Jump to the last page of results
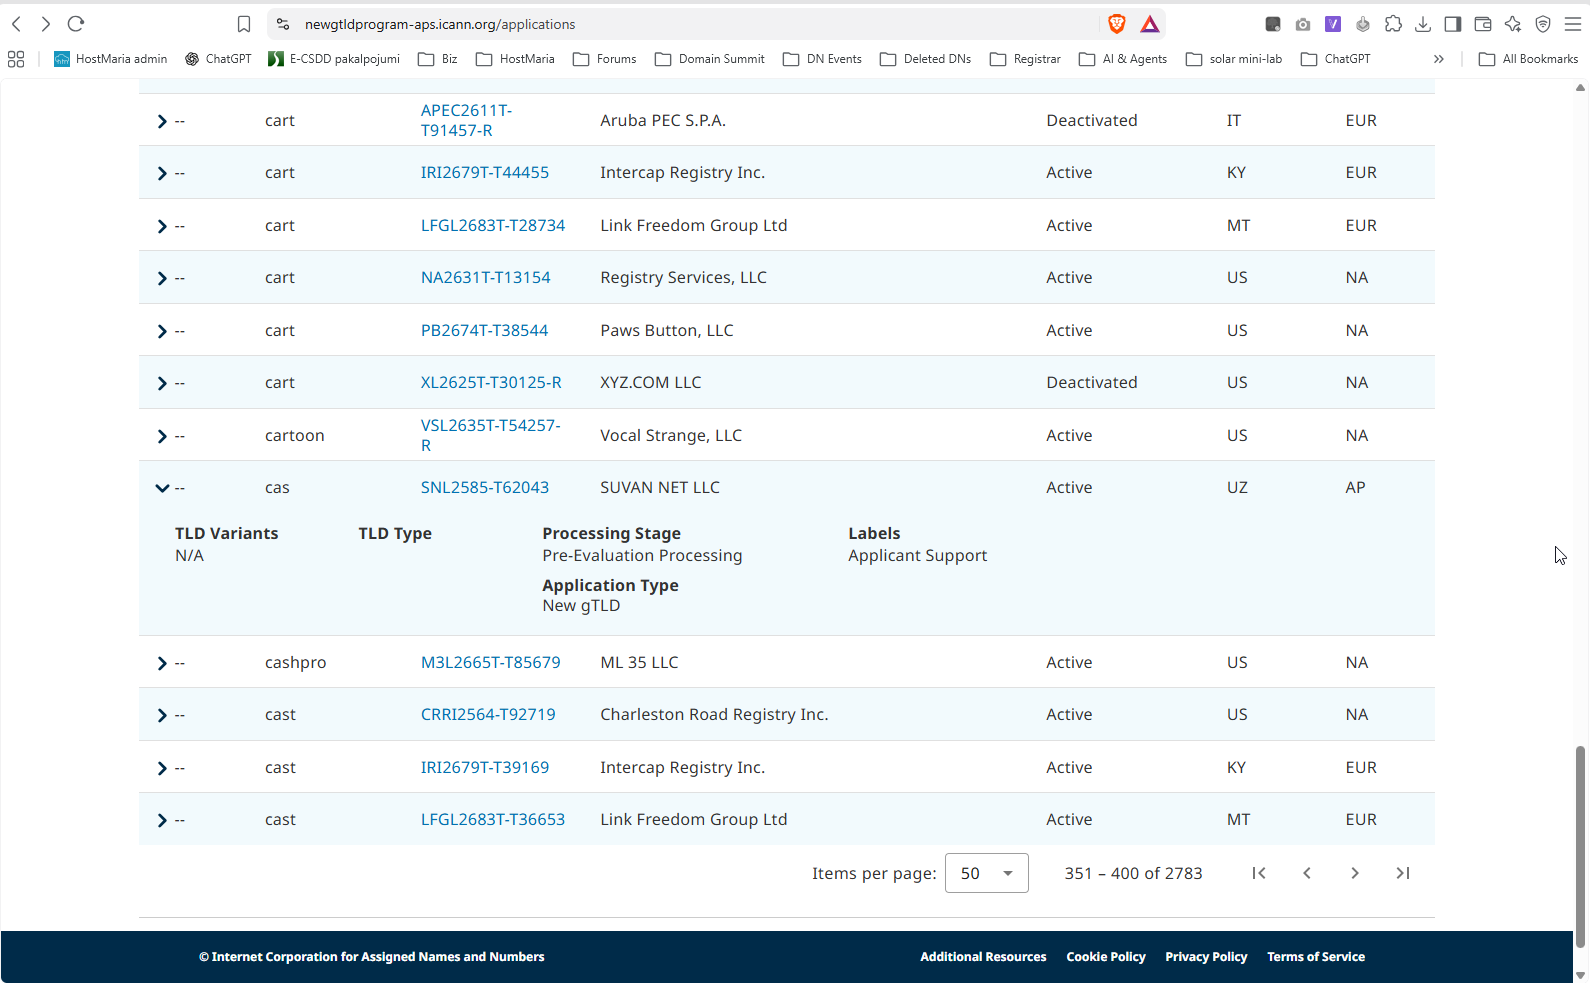The width and height of the screenshot is (1590, 983). [1403, 873]
